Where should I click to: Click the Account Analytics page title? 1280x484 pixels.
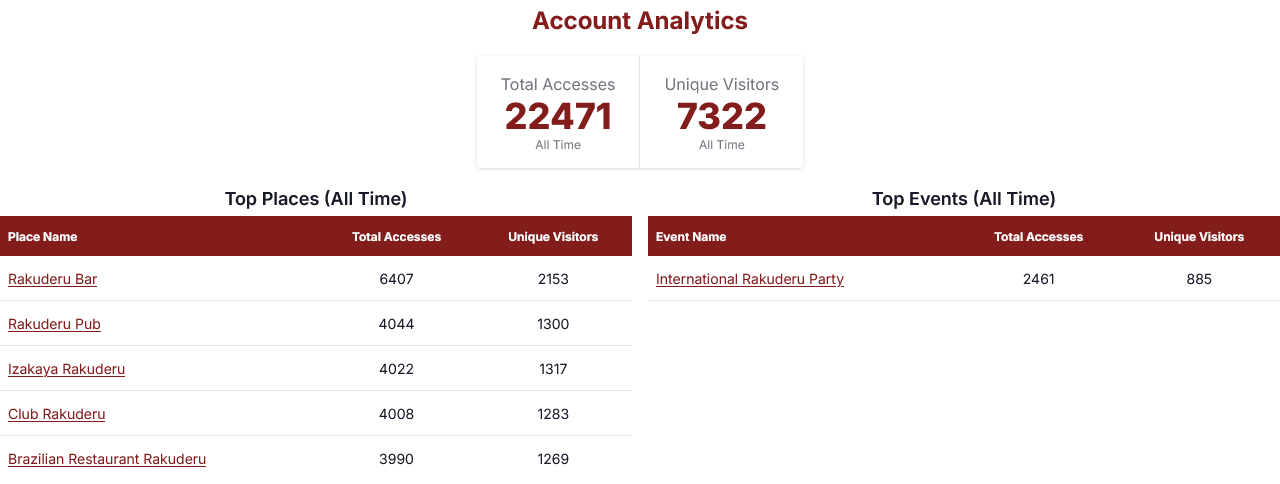640,21
